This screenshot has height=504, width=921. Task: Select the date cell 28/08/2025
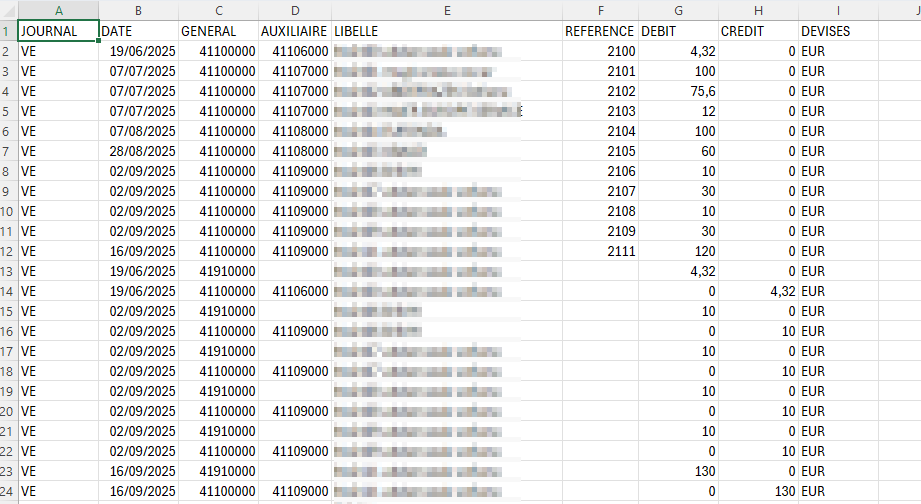pos(138,151)
